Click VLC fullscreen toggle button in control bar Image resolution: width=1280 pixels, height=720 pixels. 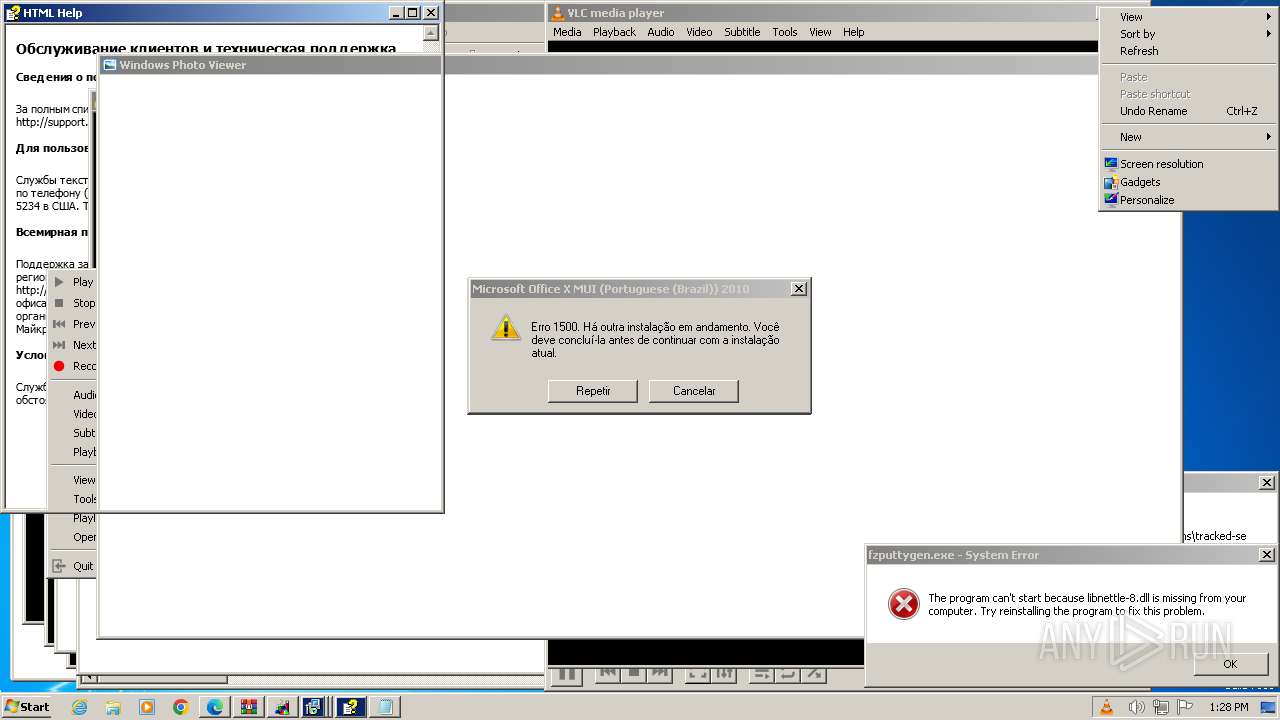pyautogui.click(x=698, y=674)
